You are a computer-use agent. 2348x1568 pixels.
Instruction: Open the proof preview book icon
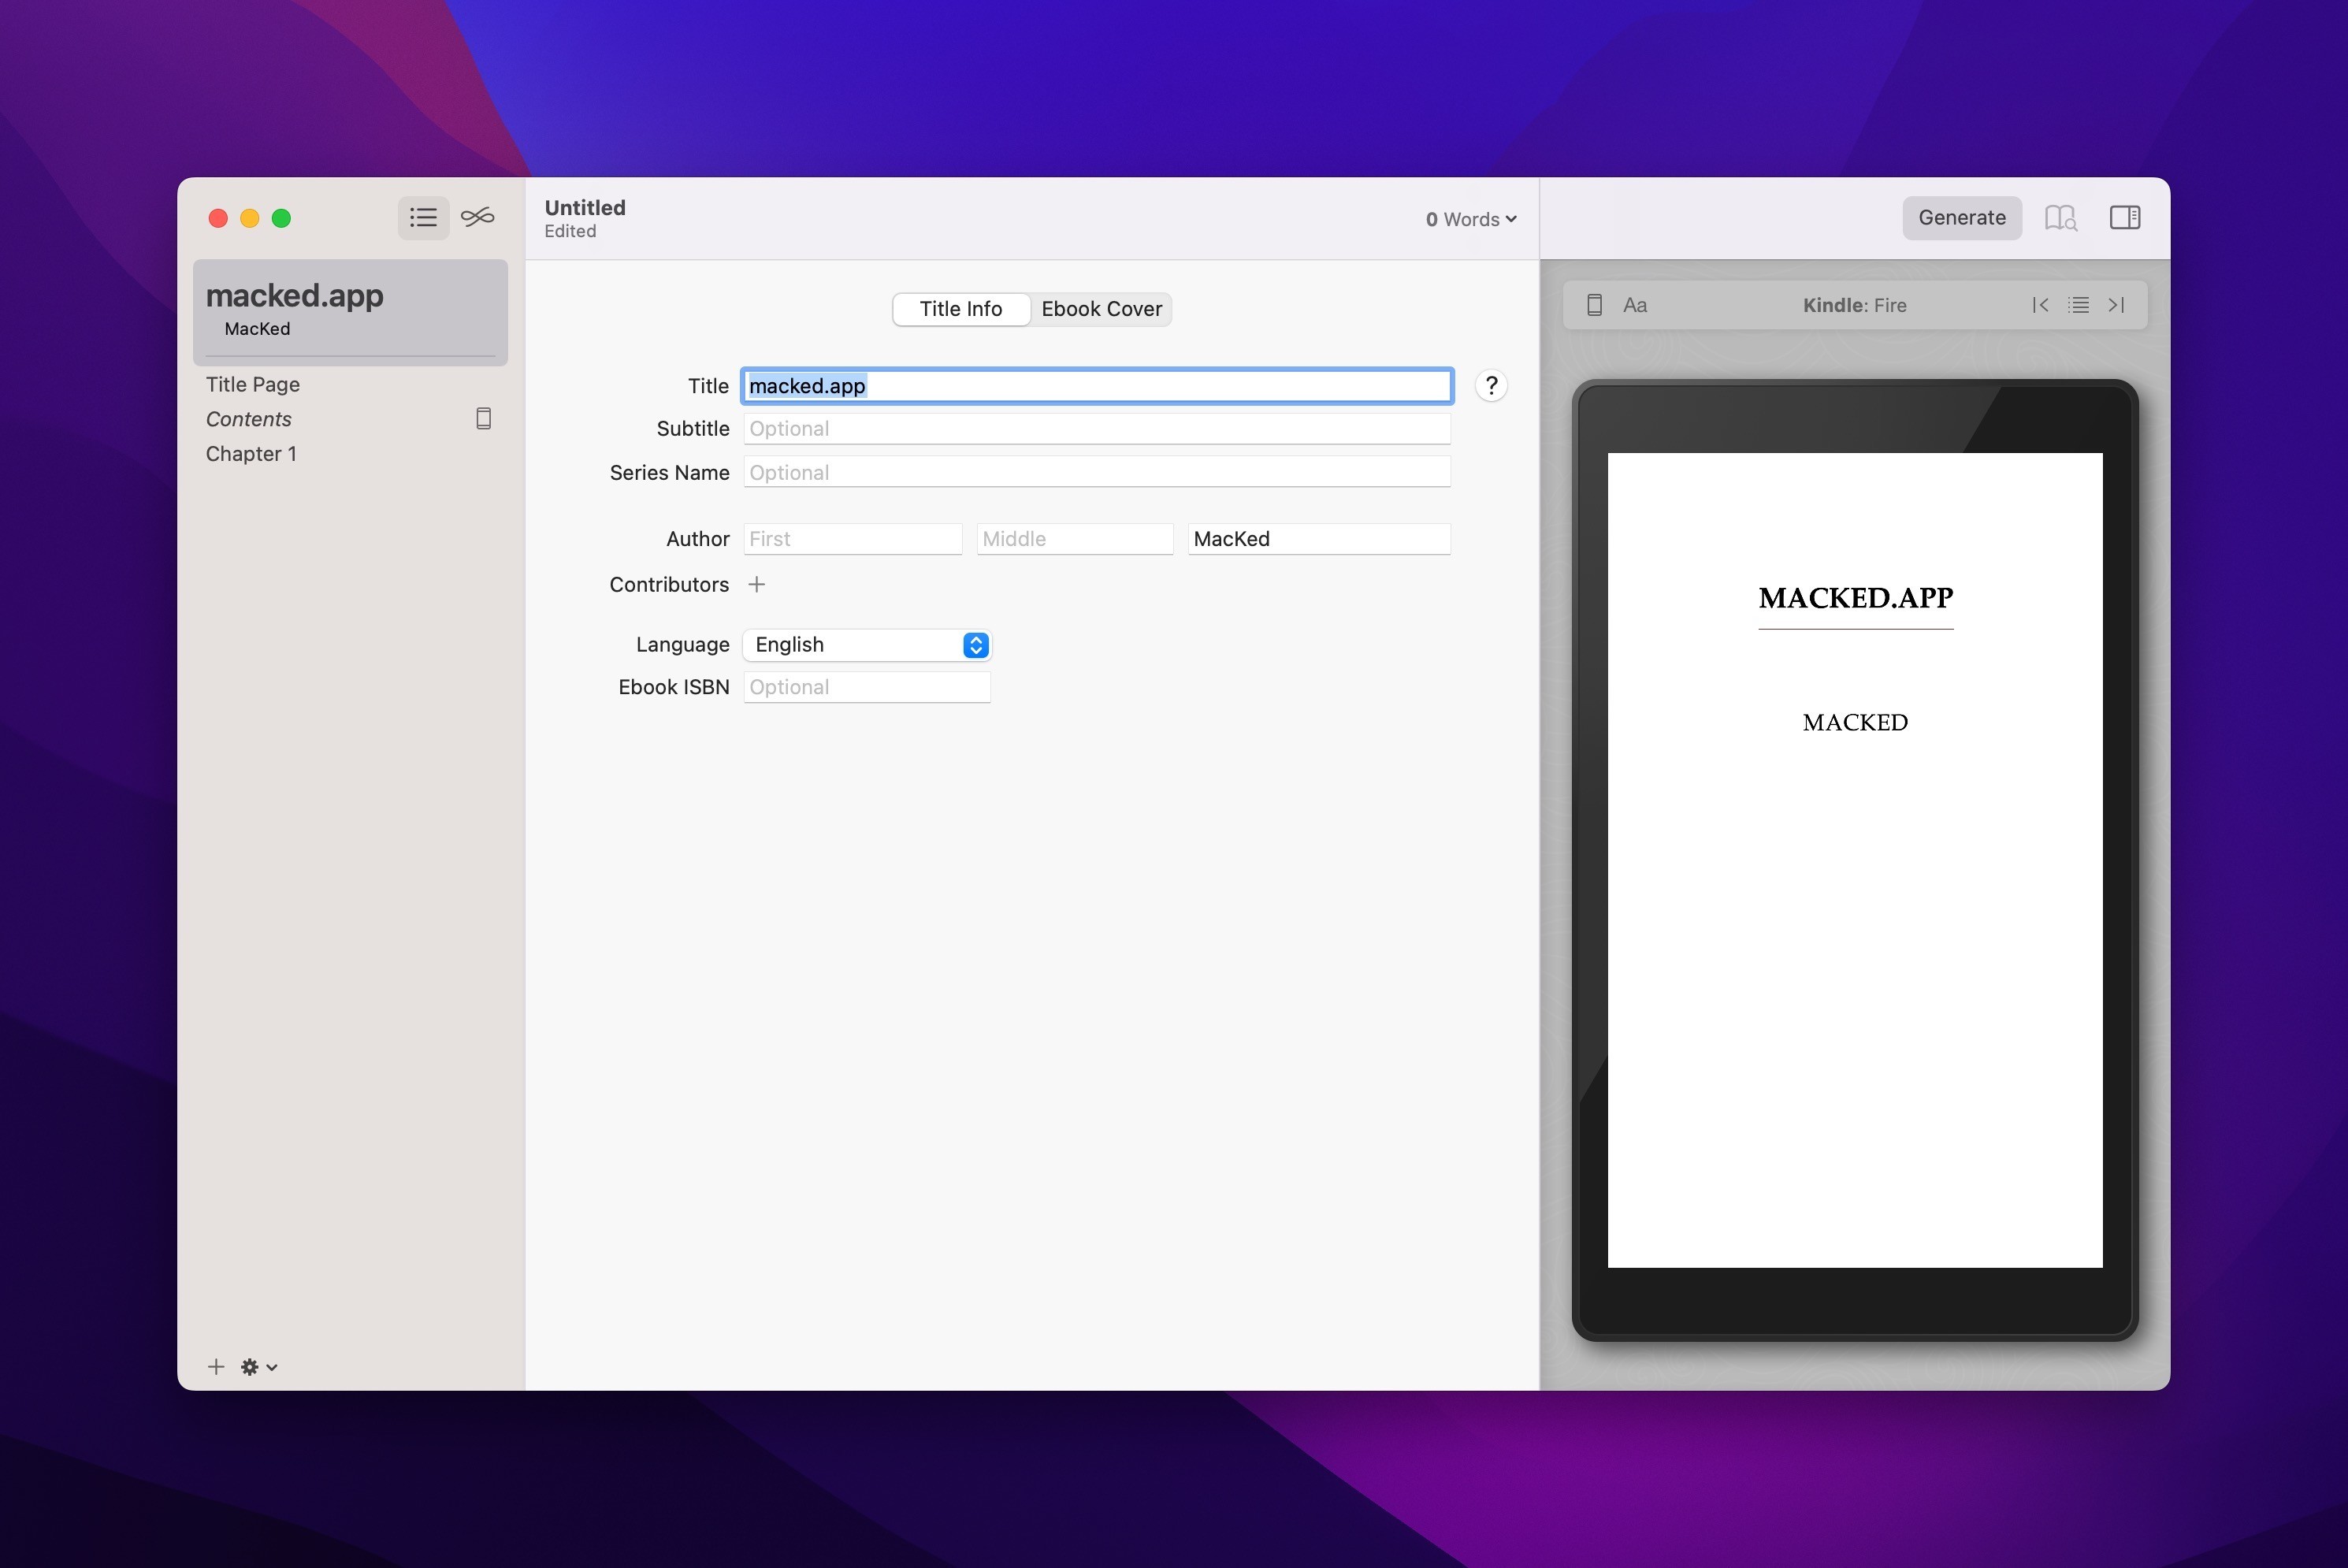pyautogui.click(x=2060, y=218)
